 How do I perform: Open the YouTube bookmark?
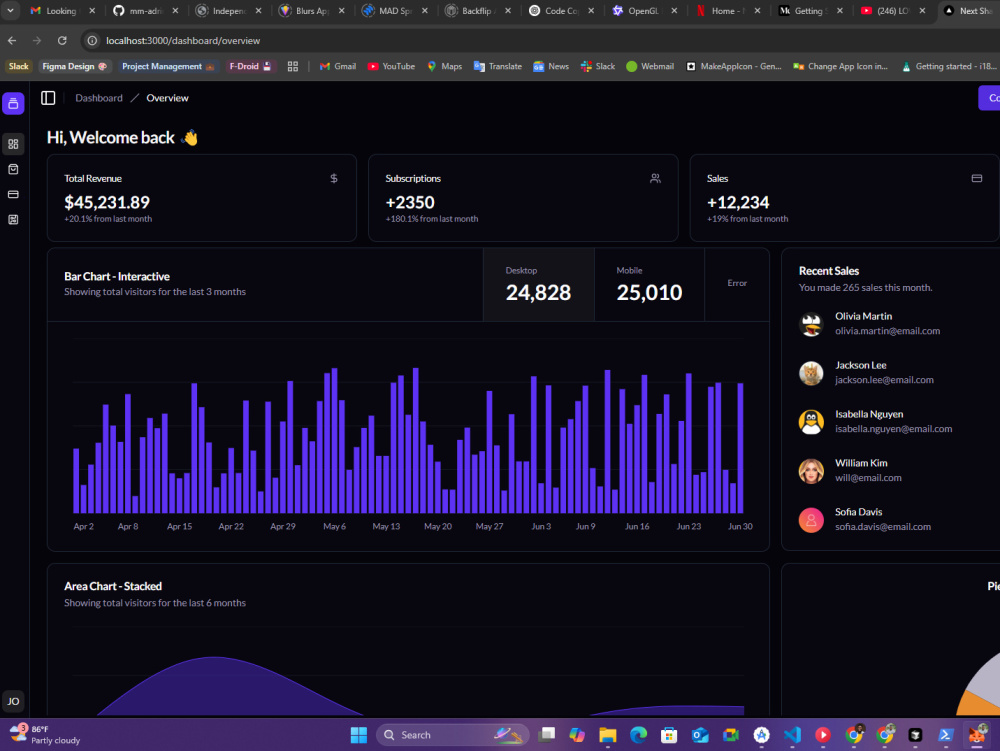coord(392,66)
